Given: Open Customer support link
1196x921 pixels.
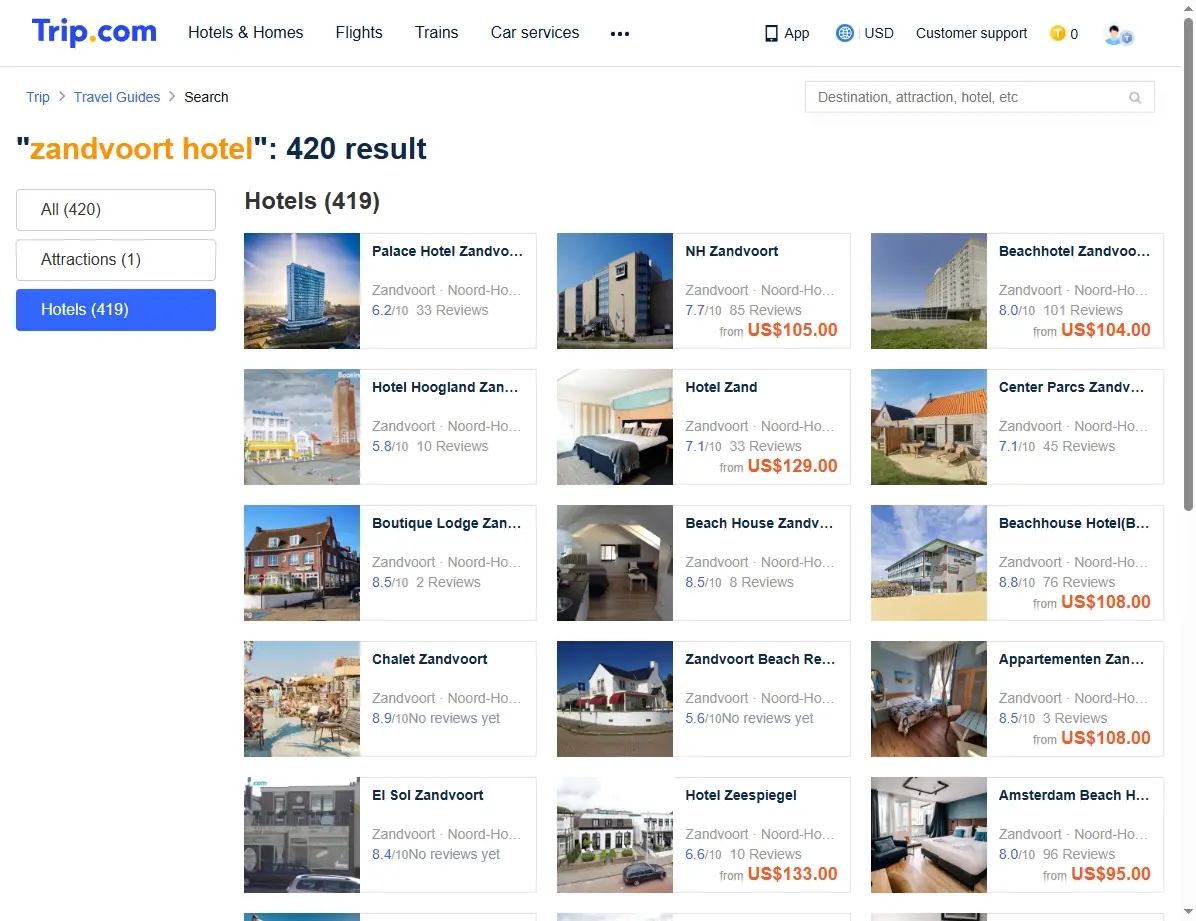Looking at the screenshot, I should [x=971, y=34].
